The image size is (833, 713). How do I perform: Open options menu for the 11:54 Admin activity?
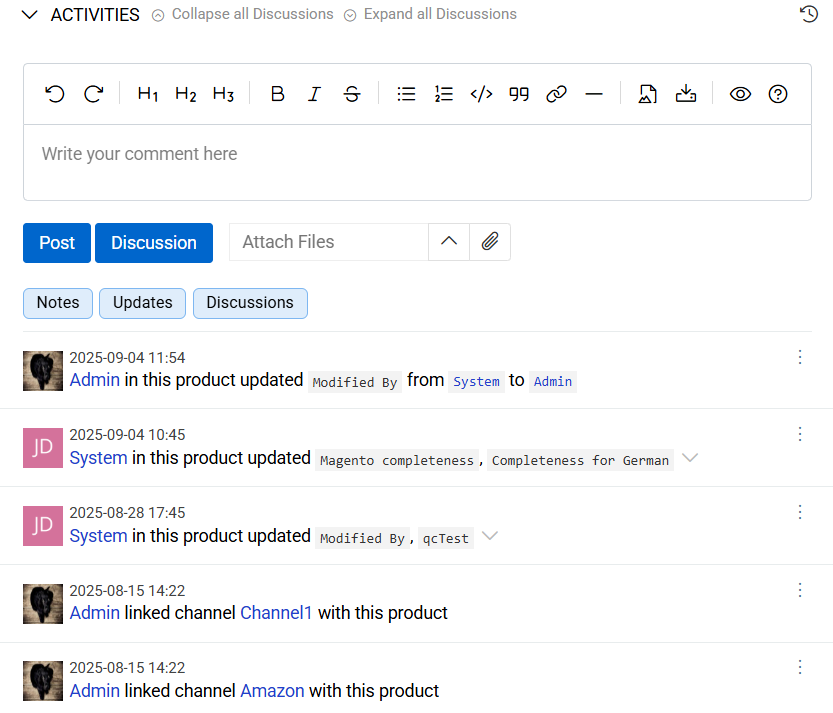coord(799,357)
